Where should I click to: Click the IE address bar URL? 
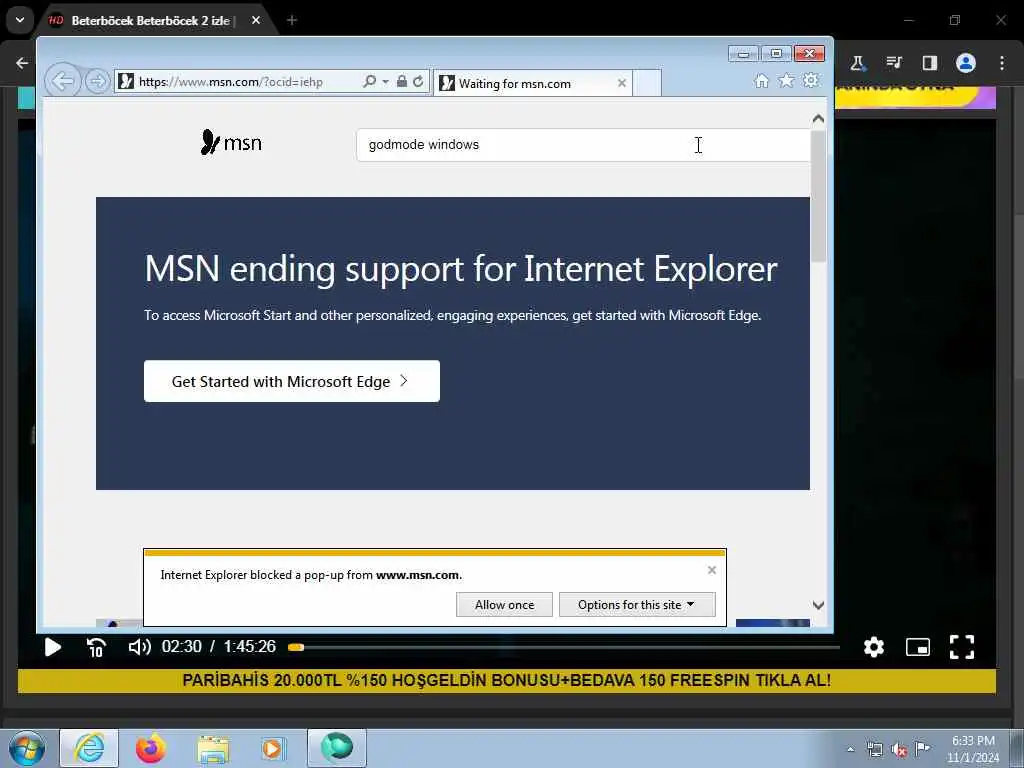pyautogui.click(x=231, y=82)
